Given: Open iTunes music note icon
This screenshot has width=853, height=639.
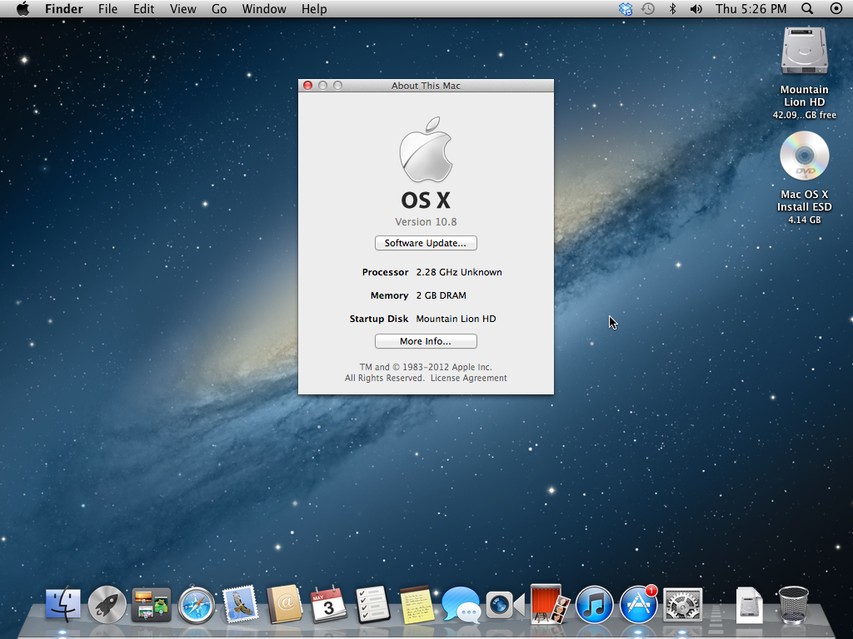Looking at the screenshot, I should point(594,604).
